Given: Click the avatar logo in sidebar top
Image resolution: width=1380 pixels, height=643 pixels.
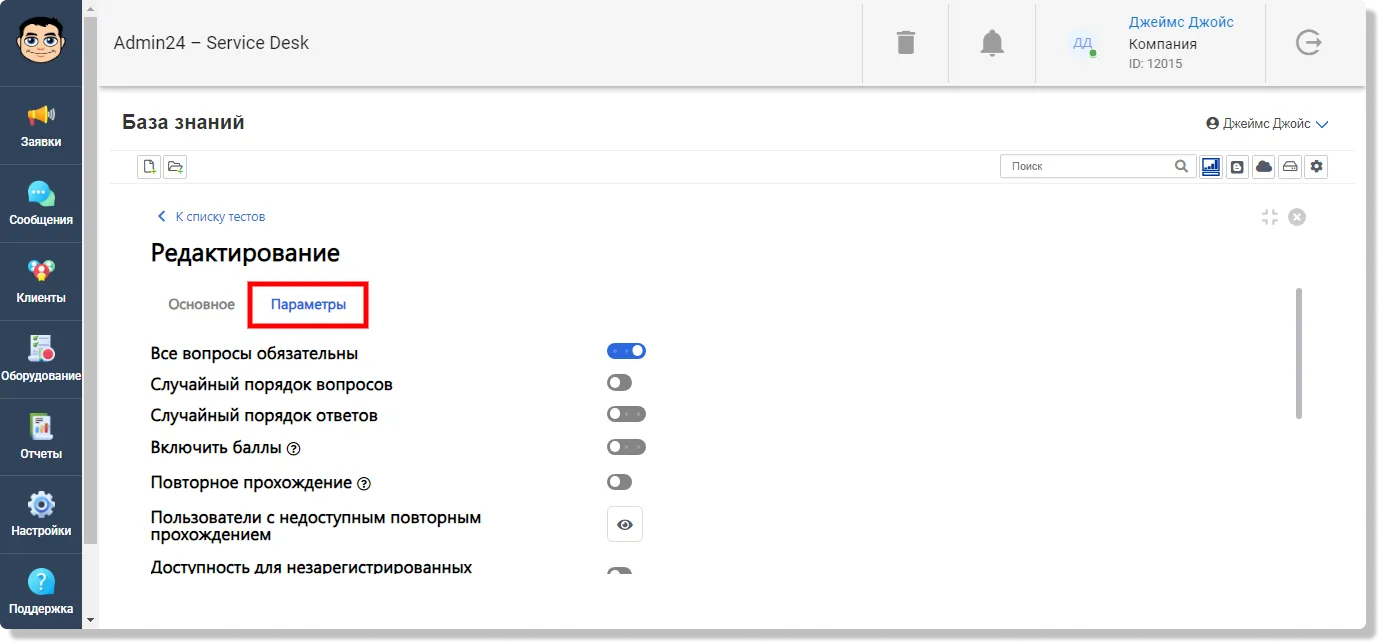Looking at the screenshot, I should click(41, 42).
